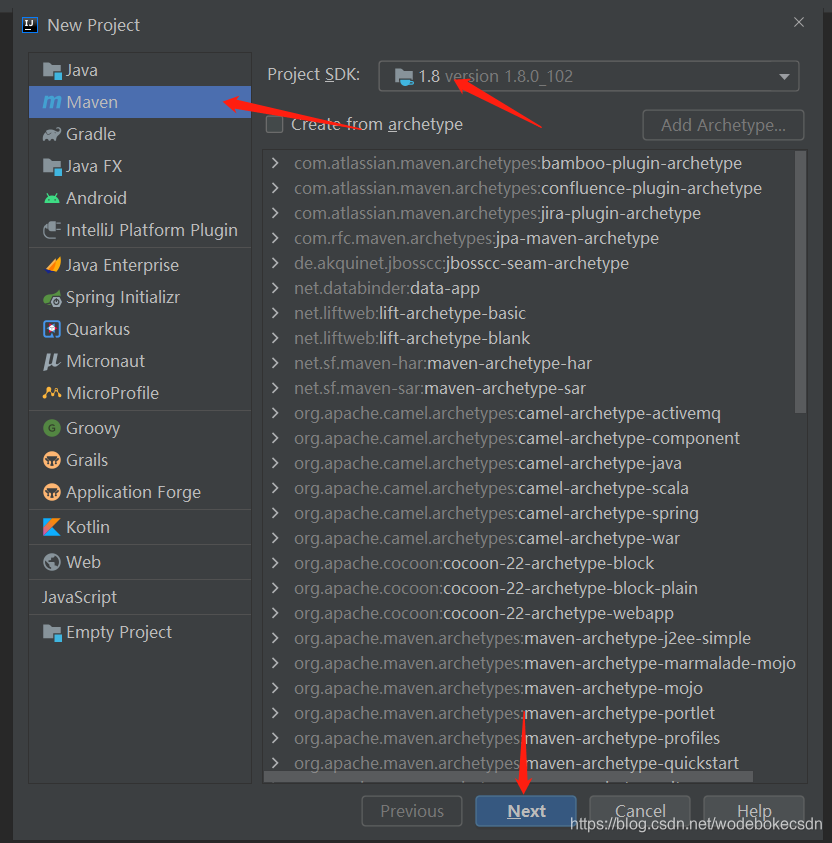Expand maven-archetype-quickstart entry
832x843 pixels.
click(275, 763)
